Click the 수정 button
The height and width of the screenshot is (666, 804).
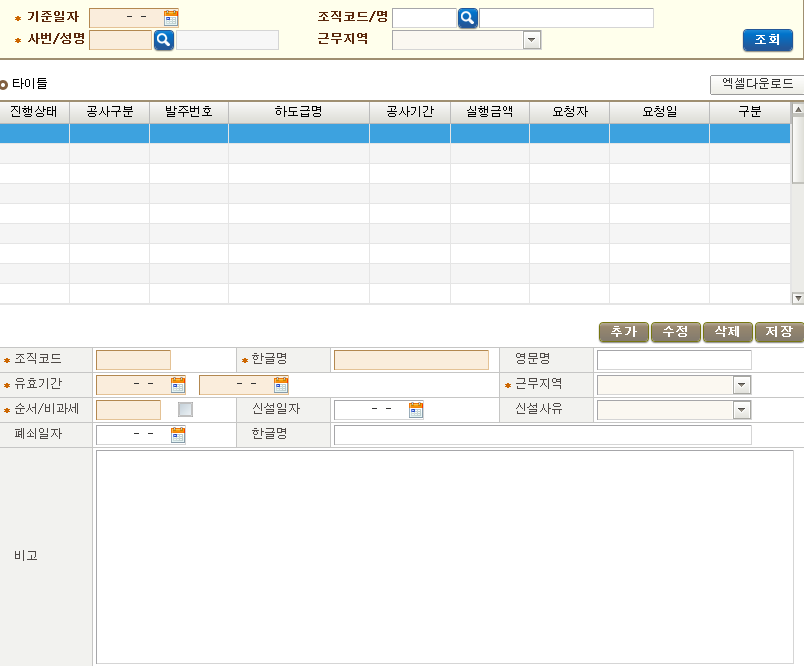(675, 332)
